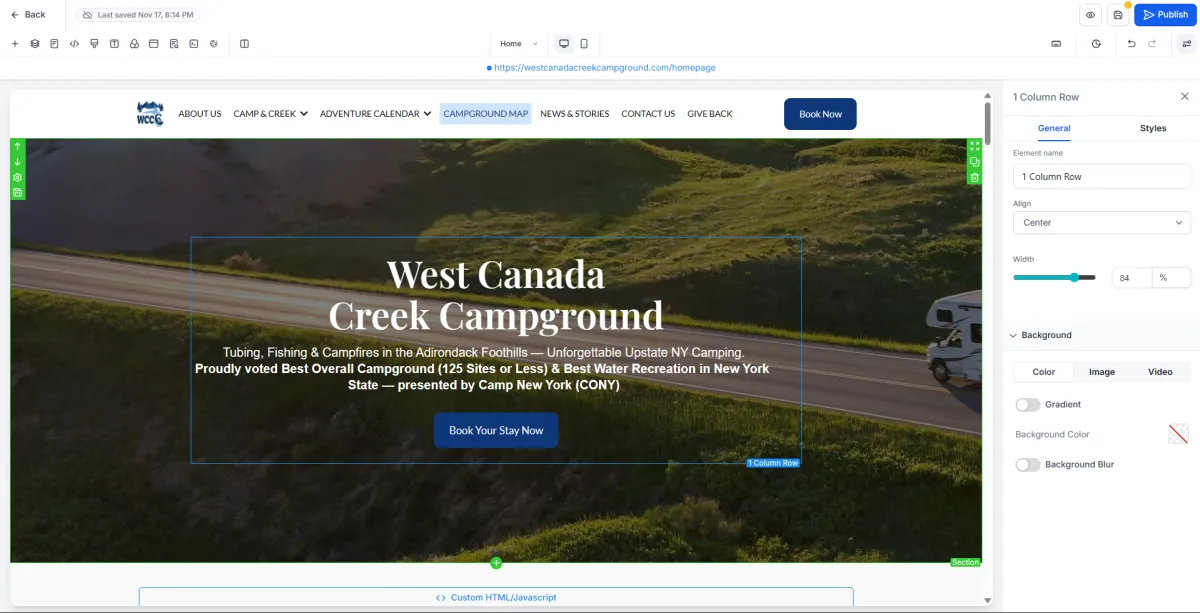Select the Color background tab
Viewport: 1200px width, 613px height.
1044,372
